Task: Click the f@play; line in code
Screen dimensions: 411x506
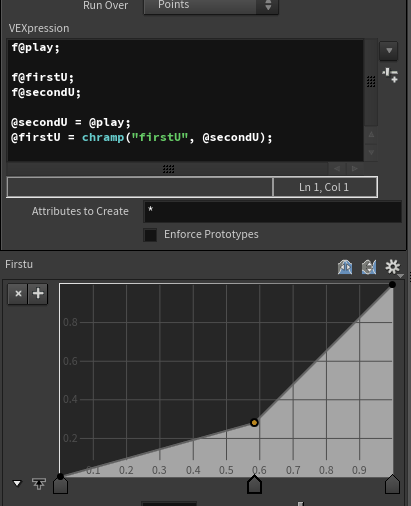Action: coord(36,47)
